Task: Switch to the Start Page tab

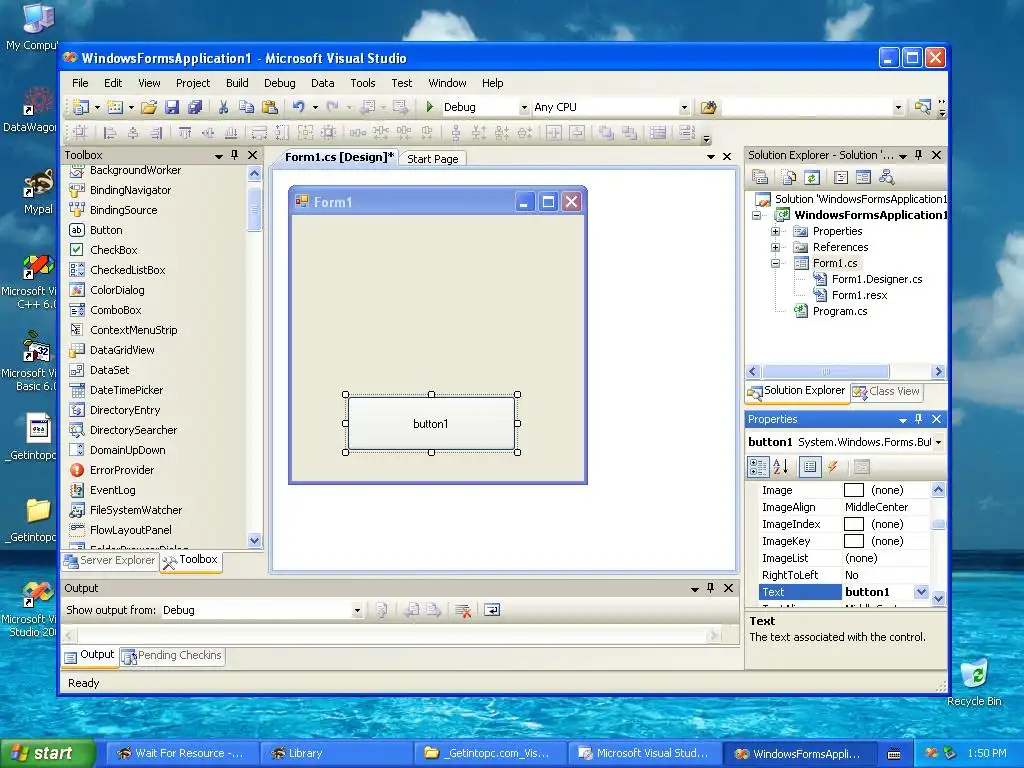Action: click(433, 159)
